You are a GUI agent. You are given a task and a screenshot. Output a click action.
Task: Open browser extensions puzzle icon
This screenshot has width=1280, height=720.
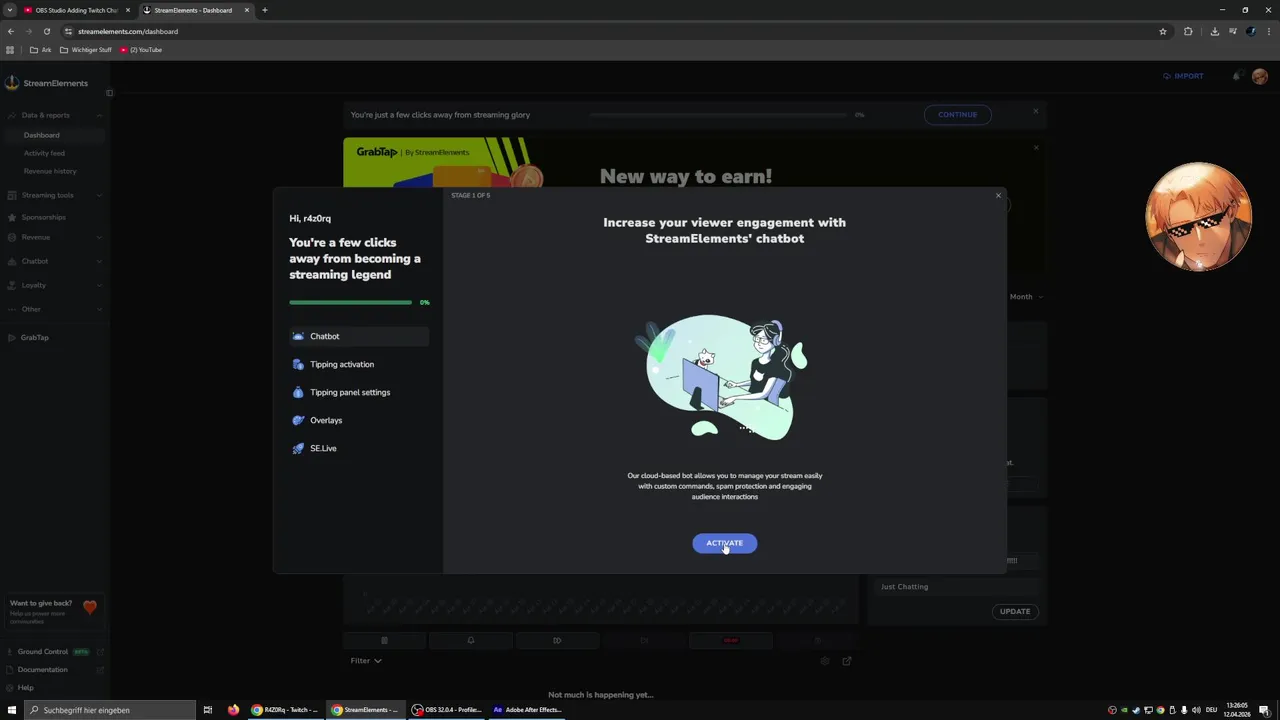(1188, 31)
